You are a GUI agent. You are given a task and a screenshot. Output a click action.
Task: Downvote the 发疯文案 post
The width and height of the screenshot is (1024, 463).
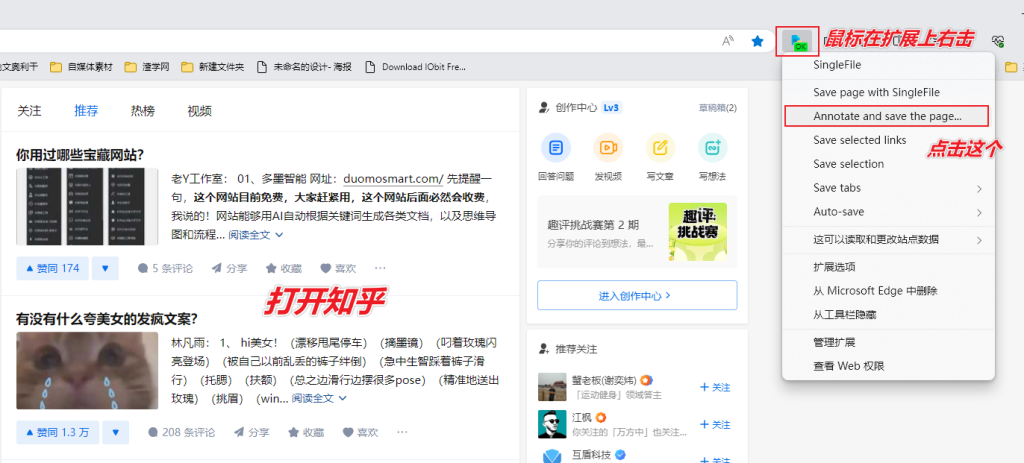116,432
